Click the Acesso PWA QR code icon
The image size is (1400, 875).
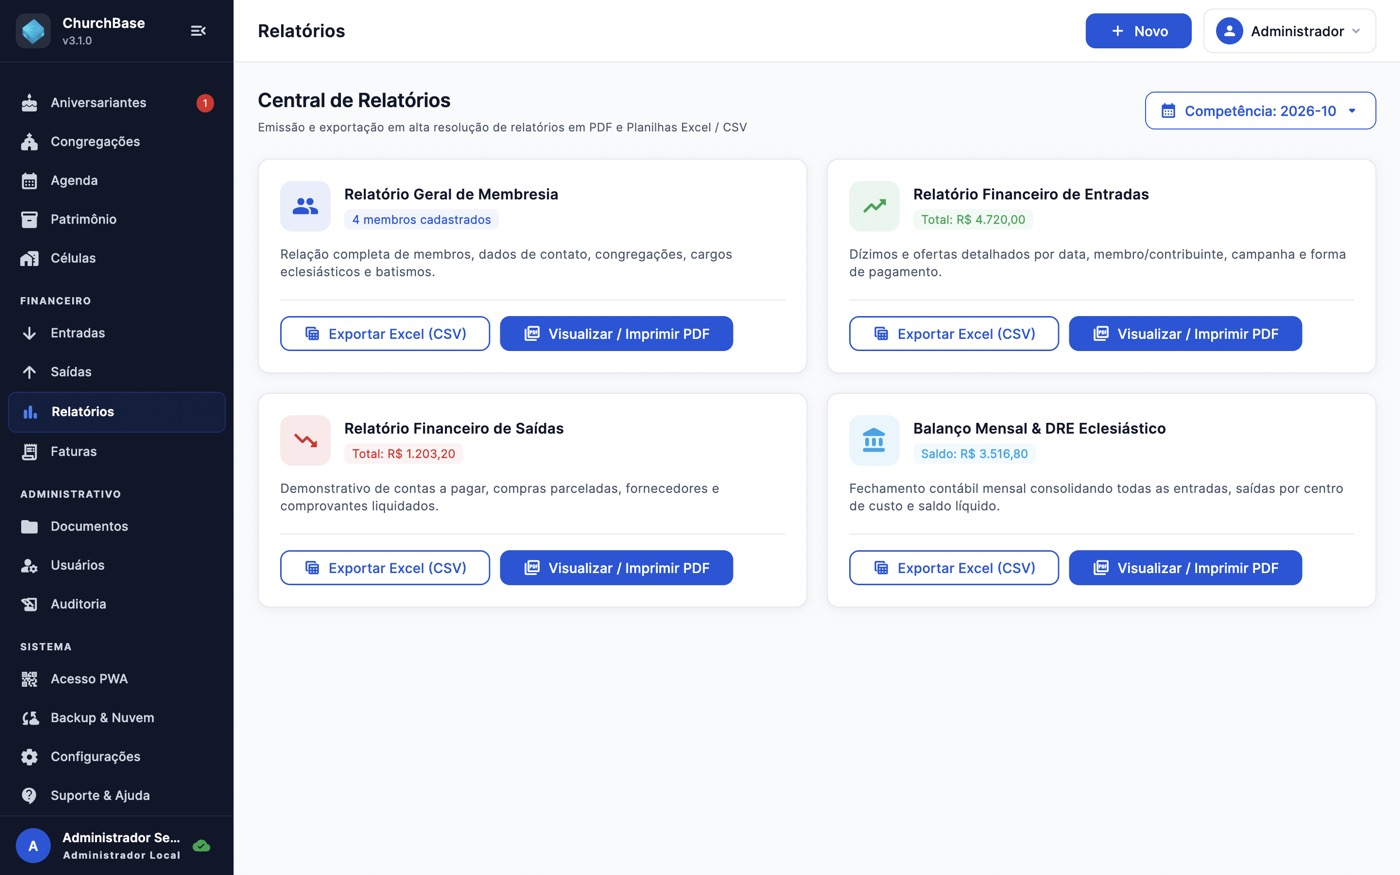click(30, 680)
